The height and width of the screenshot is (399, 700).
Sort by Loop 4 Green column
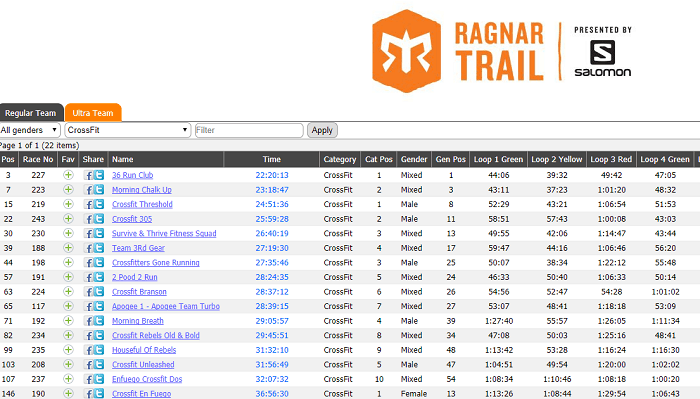[665, 159]
